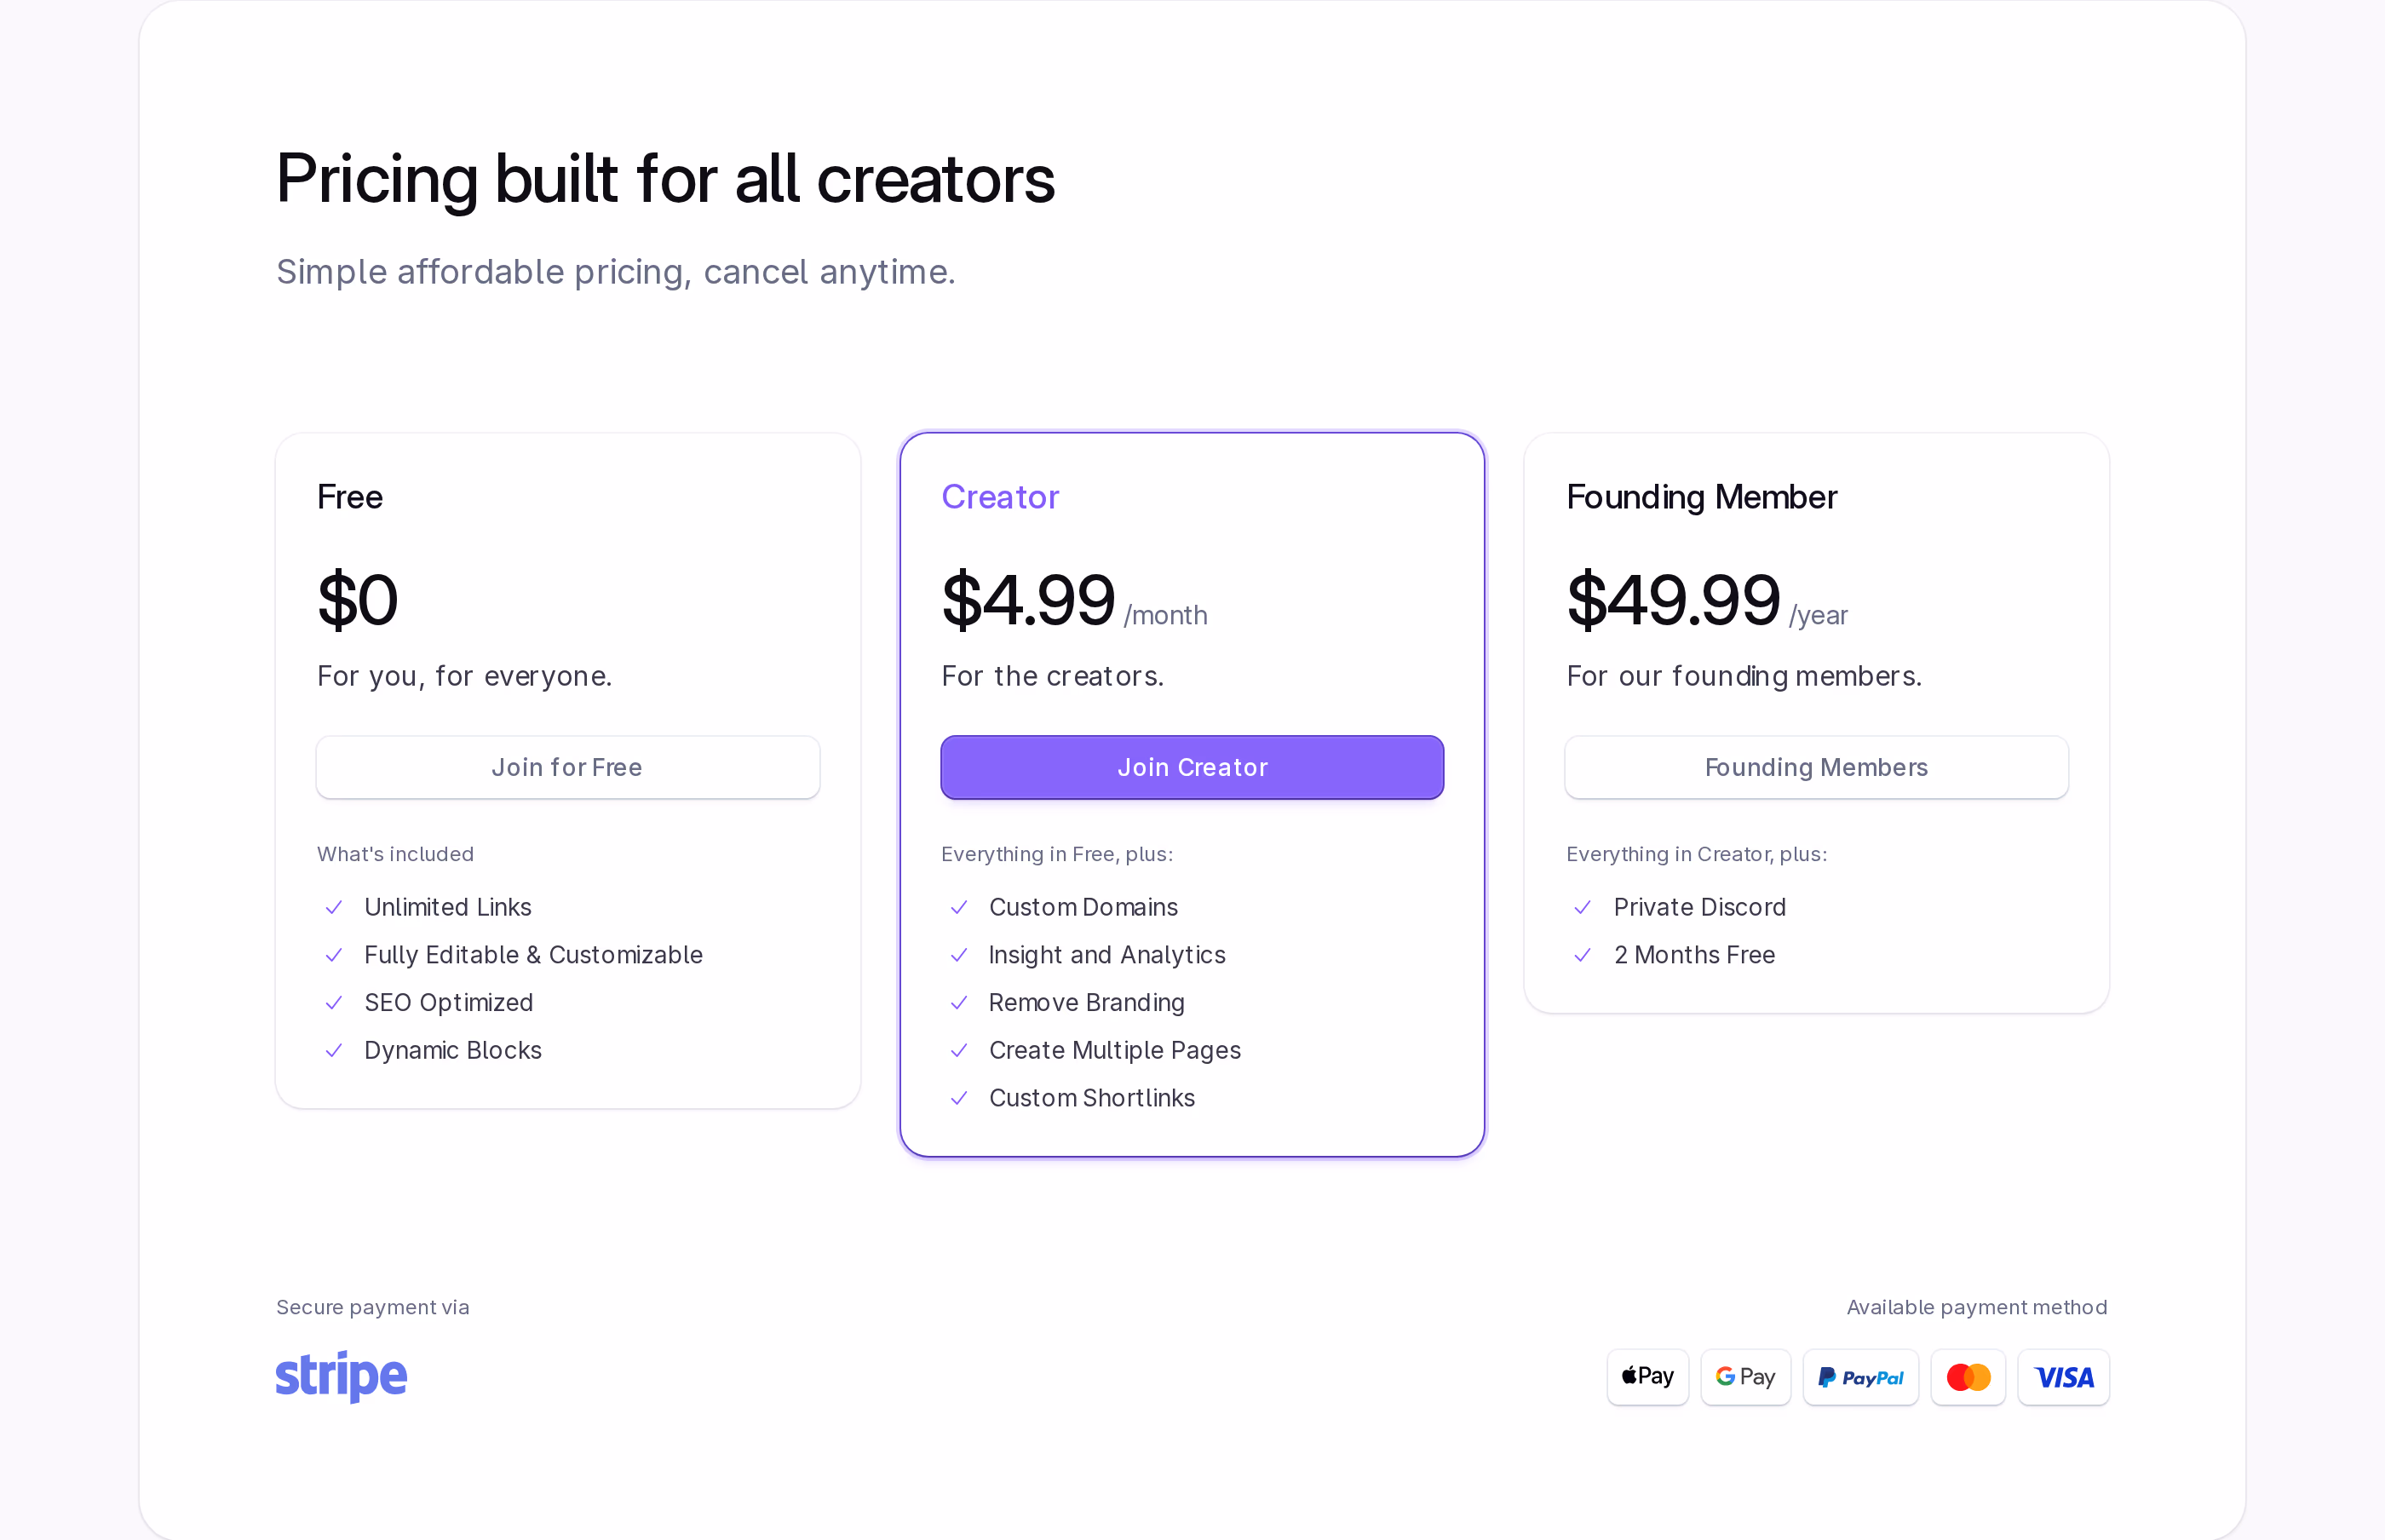Click the checkmark next to Dynamic Blocks
Image resolution: width=2385 pixels, height=1540 pixels.
click(334, 1050)
